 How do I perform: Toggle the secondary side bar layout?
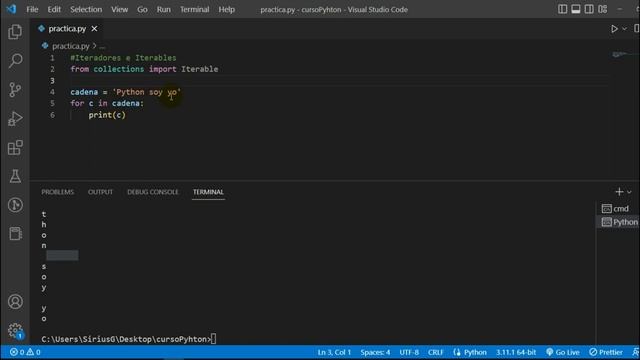pos(589,9)
